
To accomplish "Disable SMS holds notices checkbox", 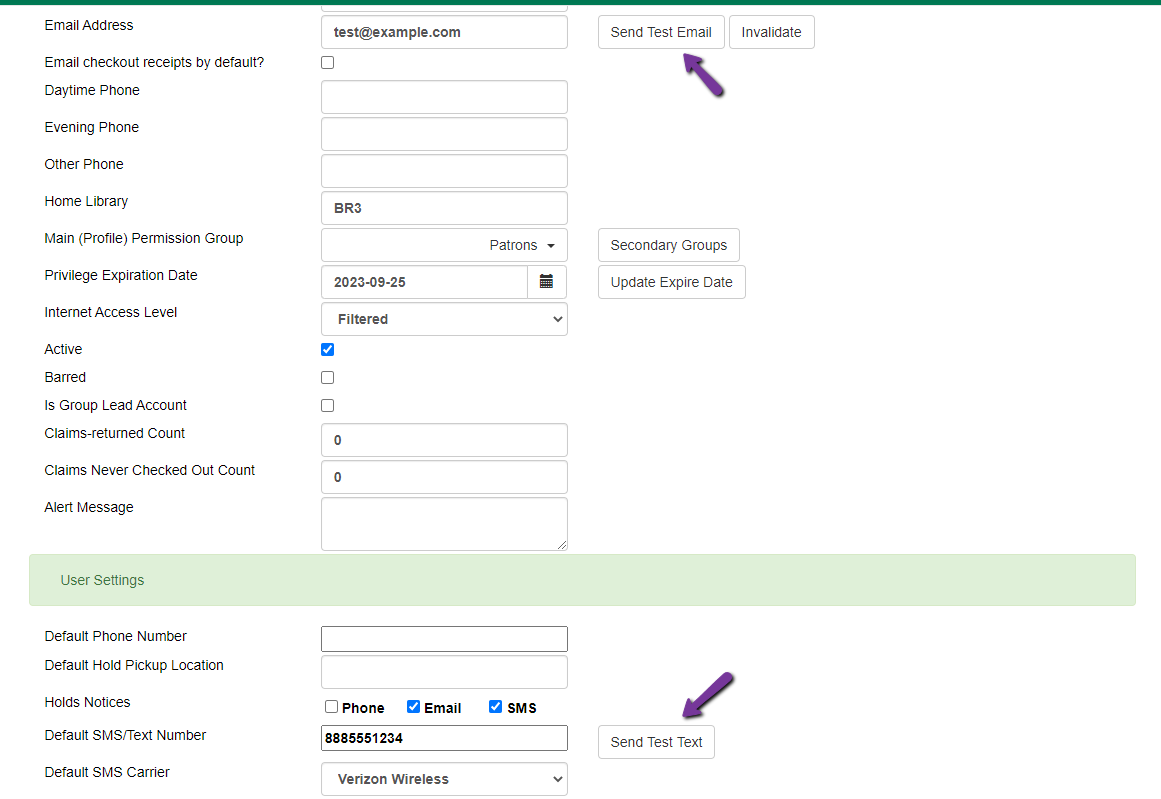I will click(495, 707).
